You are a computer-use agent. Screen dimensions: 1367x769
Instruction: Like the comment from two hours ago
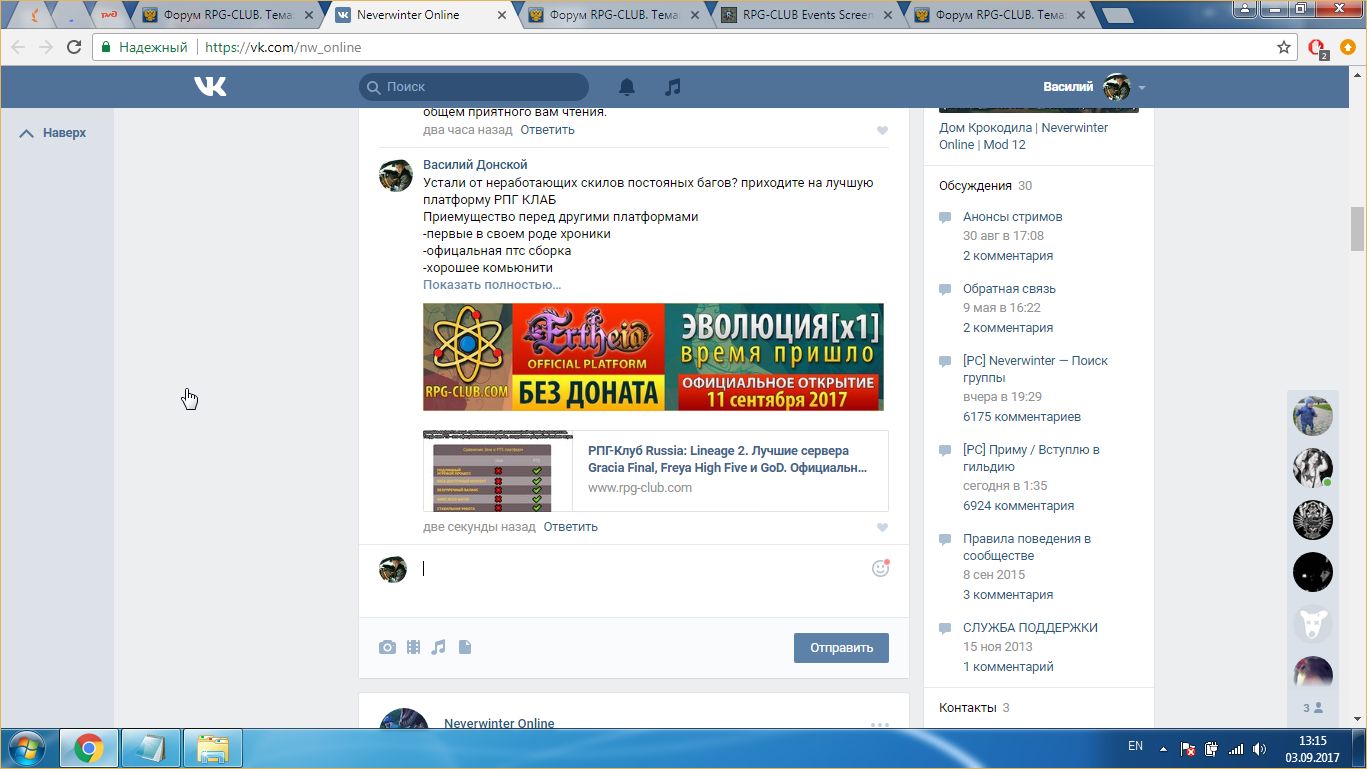882,131
